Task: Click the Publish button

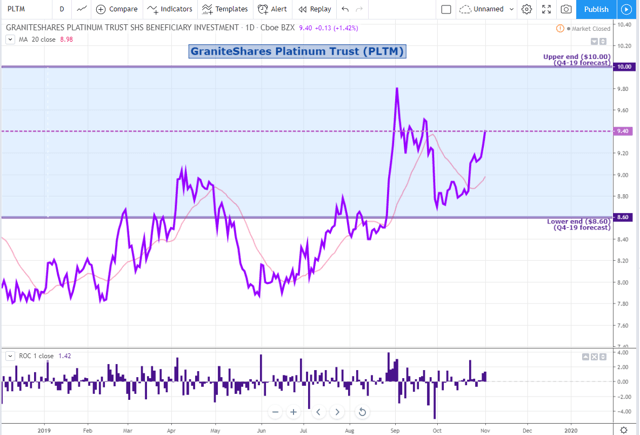Action: click(x=596, y=9)
